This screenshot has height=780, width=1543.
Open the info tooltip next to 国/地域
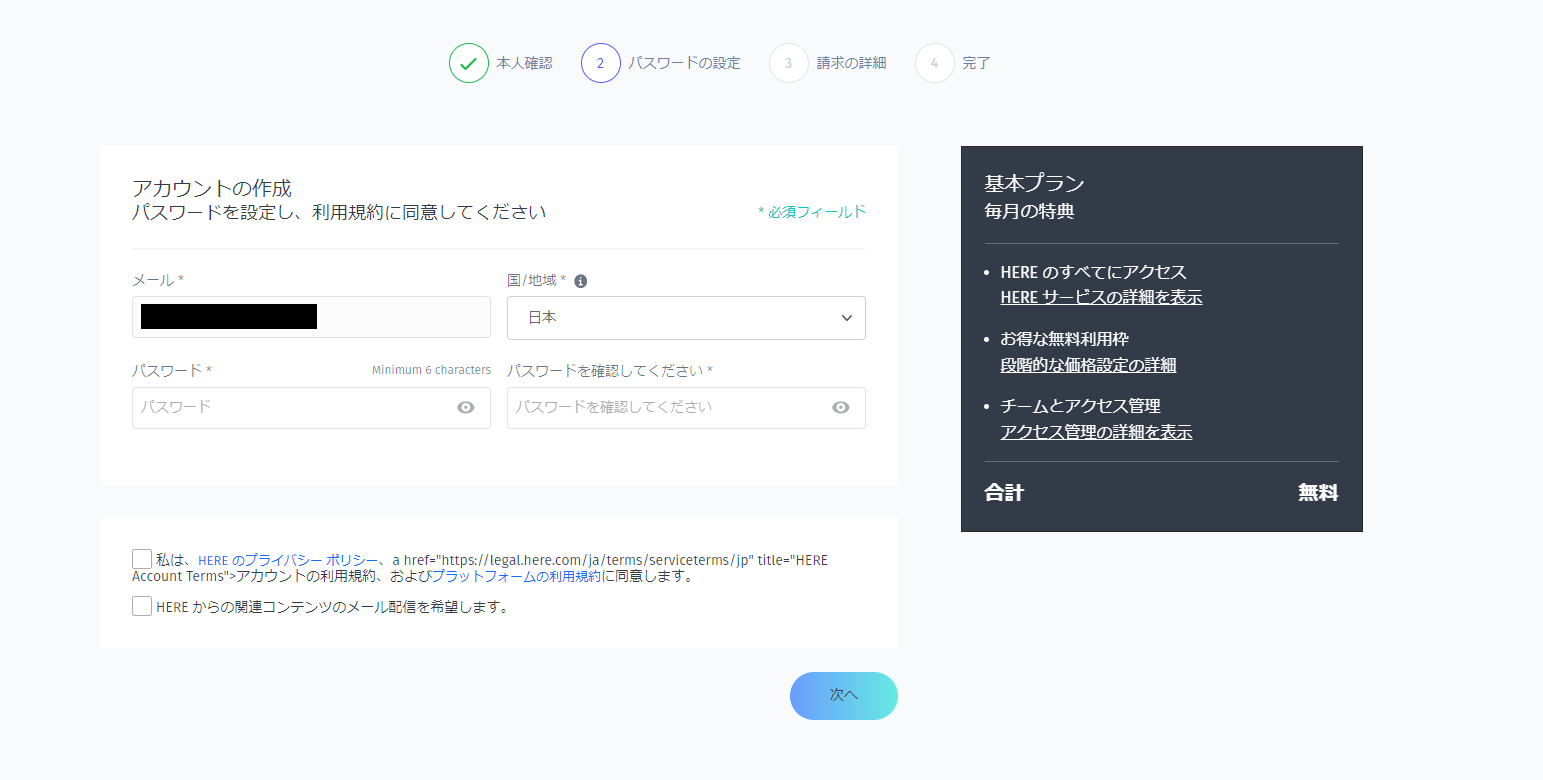pos(580,280)
